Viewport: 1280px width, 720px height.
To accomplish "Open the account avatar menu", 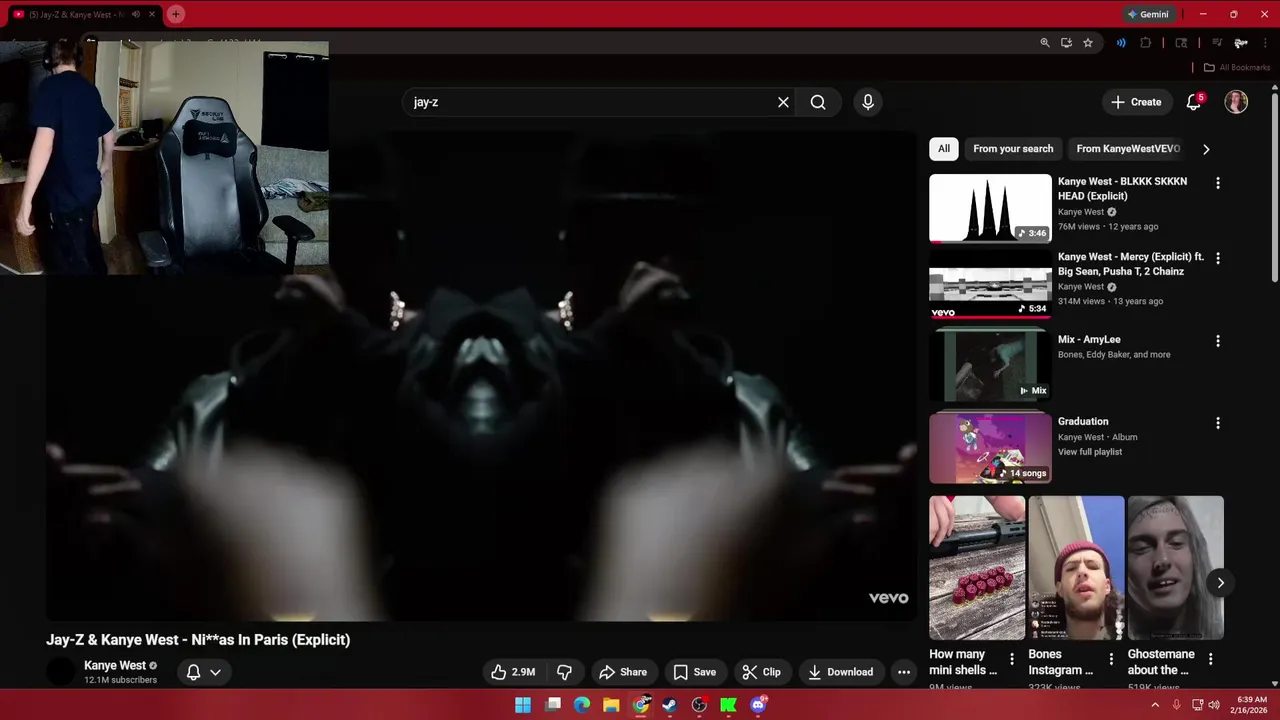I will point(1236,102).
